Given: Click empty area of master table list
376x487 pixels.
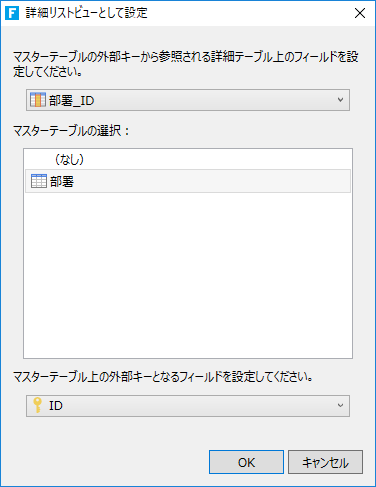Looking at the screenshot, I should point(188,275).
